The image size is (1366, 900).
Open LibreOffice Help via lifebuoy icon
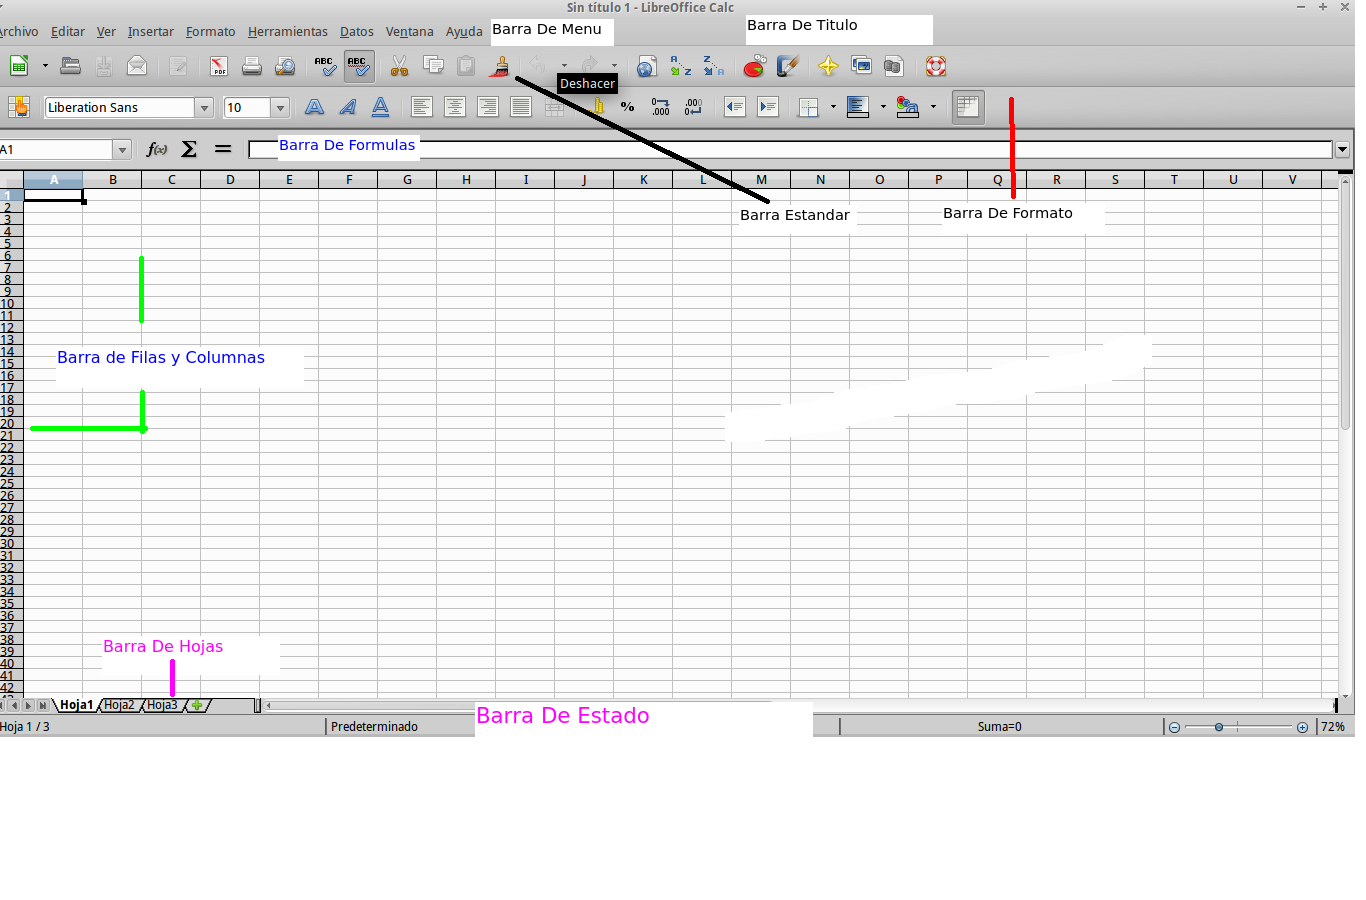(x=936, y=66)
